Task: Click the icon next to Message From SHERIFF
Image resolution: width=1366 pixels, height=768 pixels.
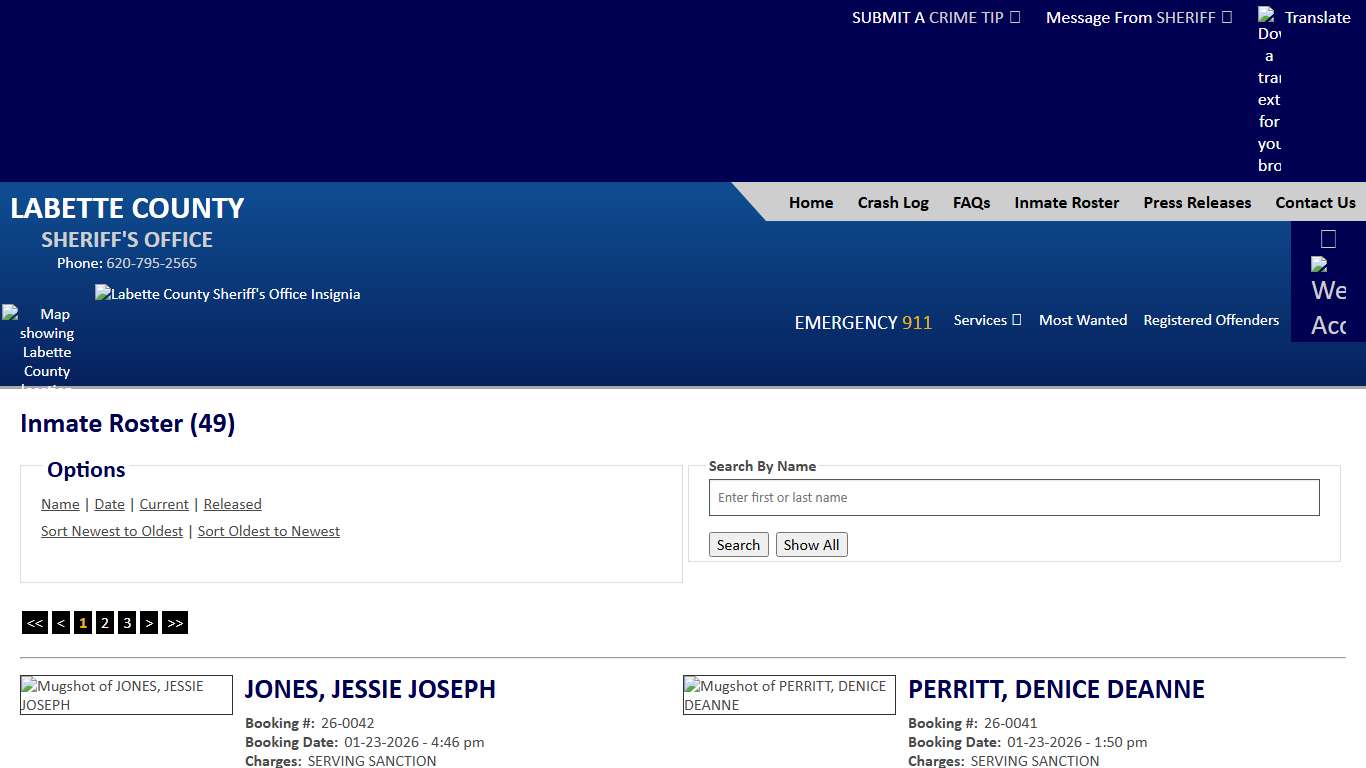Action: pyautogui.click(x=1226, y=17)
